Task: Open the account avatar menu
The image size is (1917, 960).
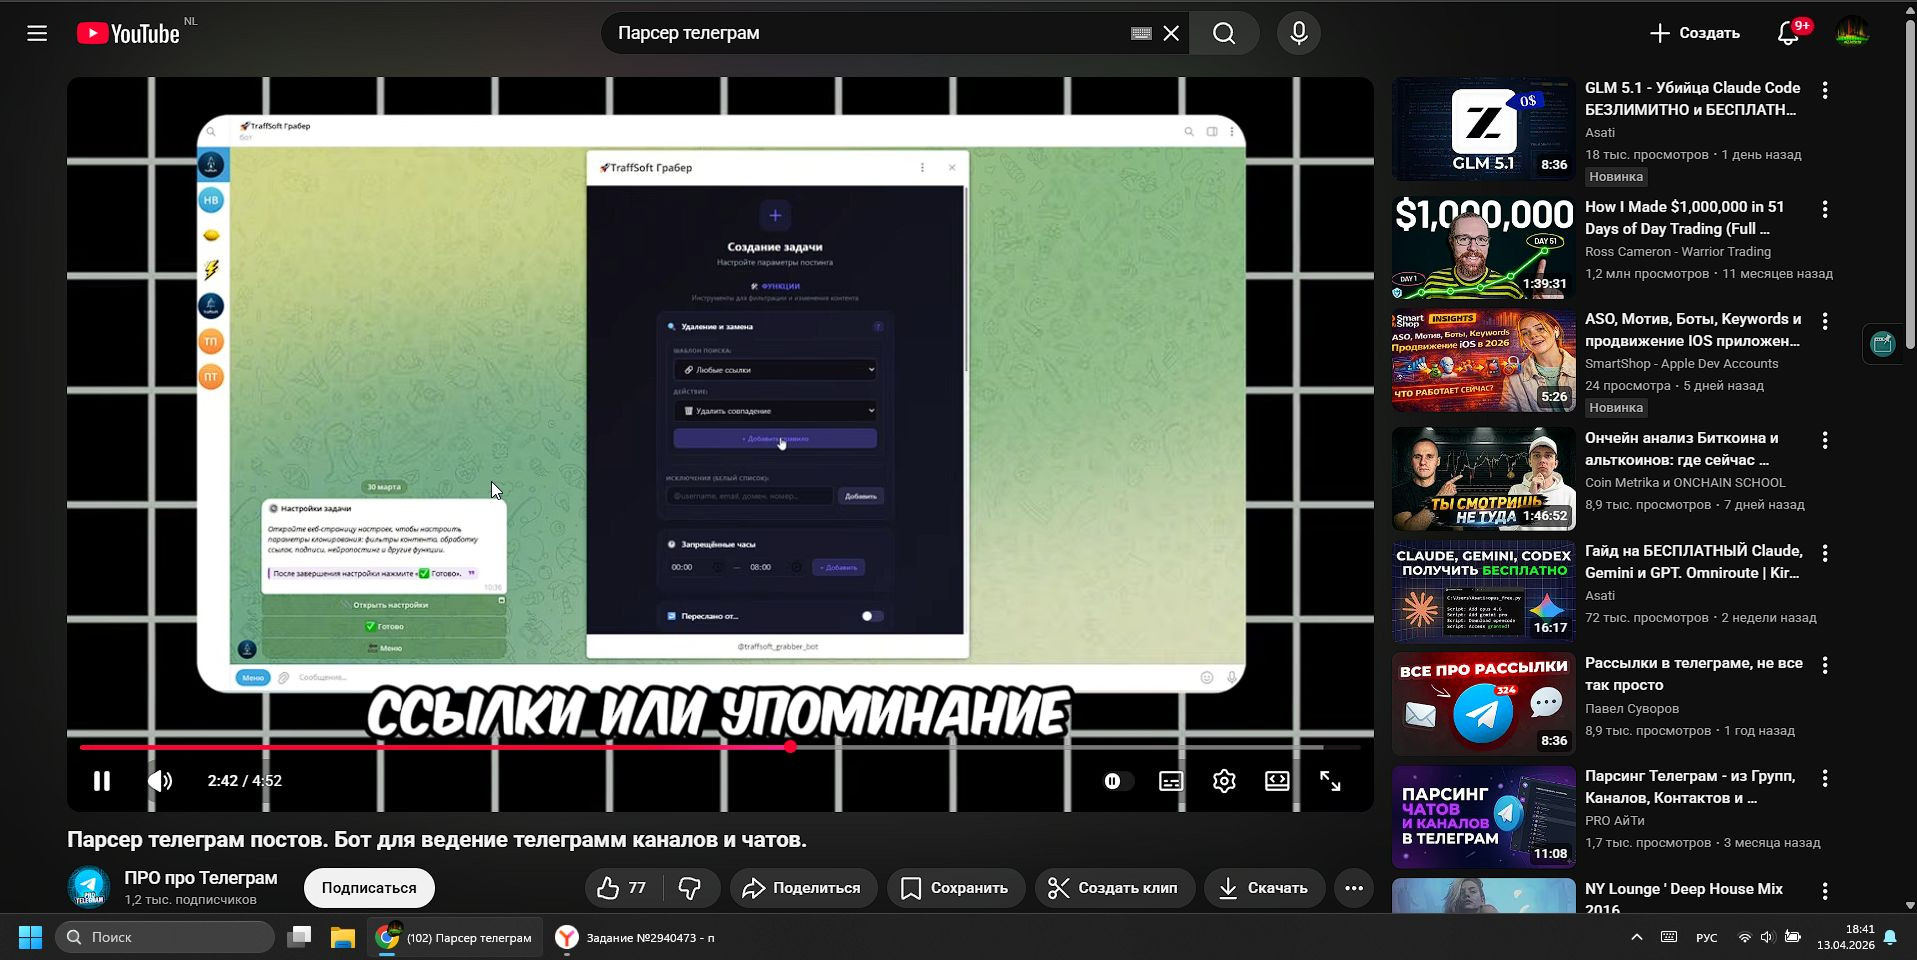Action: [x=1853, y=33]
